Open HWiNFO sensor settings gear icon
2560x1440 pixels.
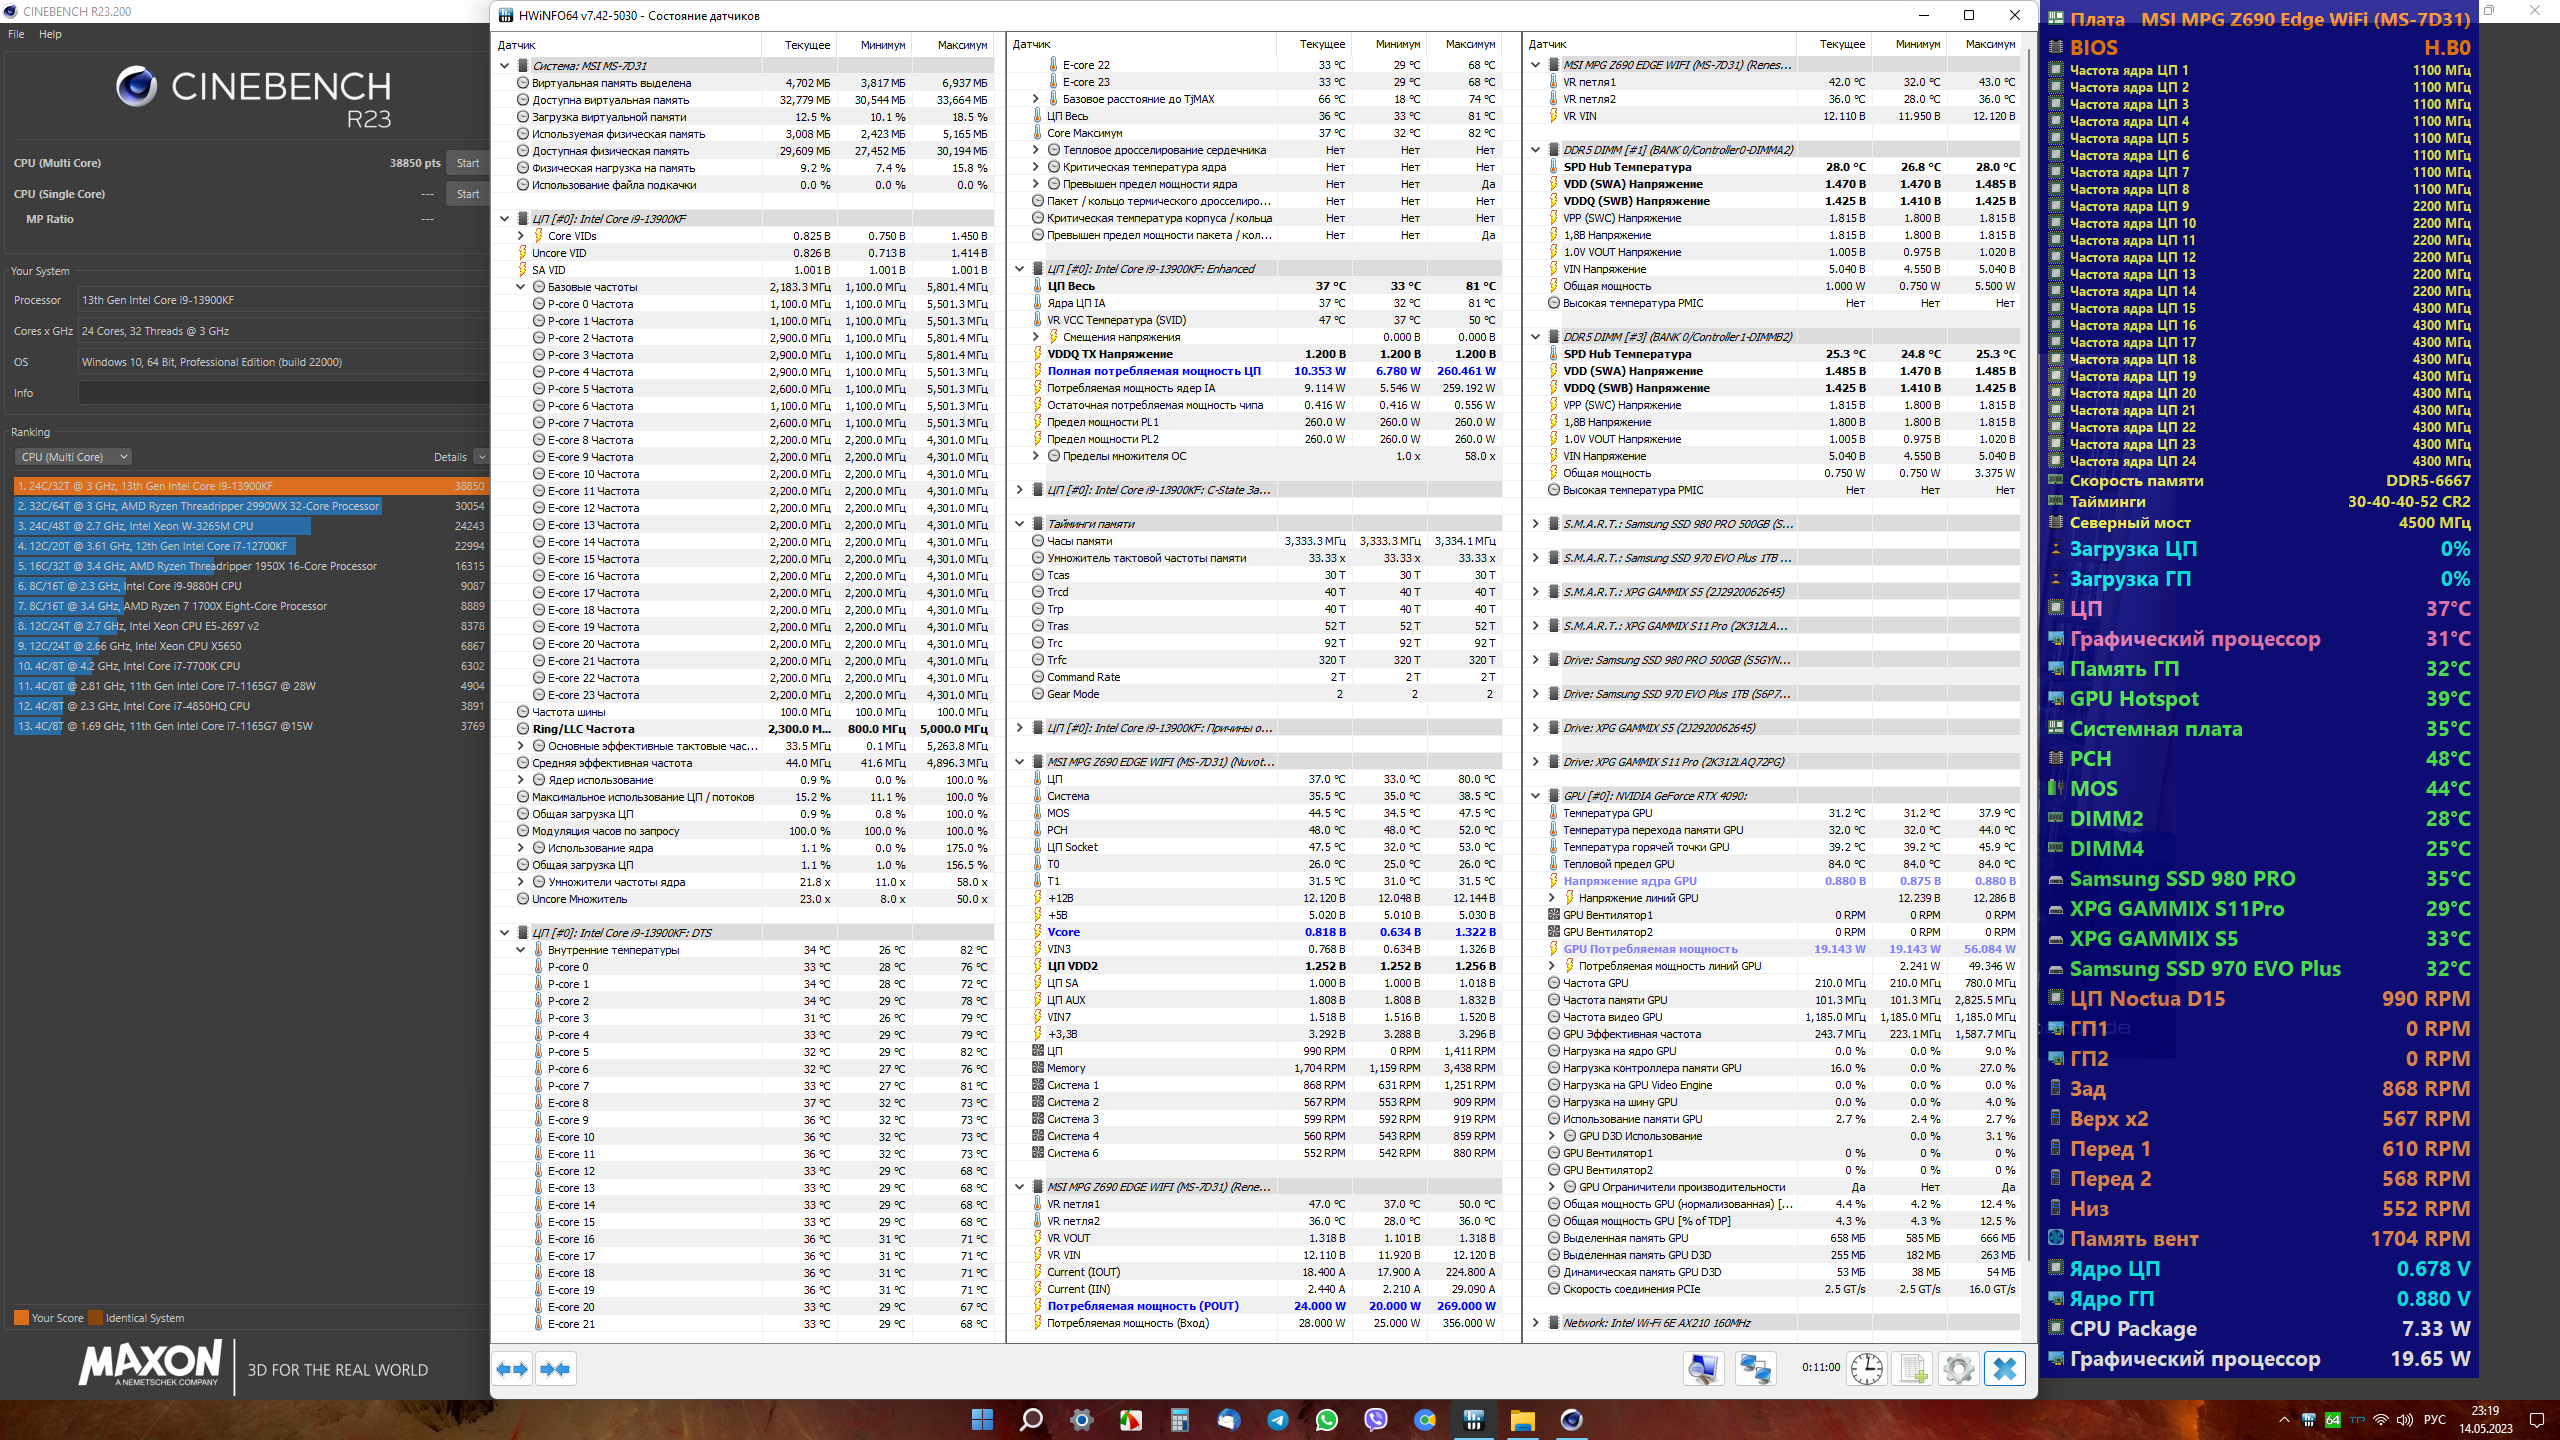(1958, 1368)
